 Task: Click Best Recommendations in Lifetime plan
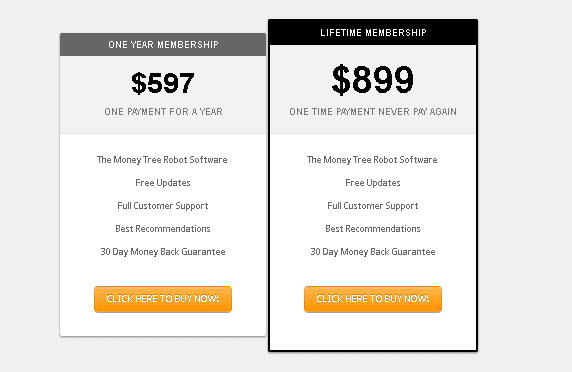coord(373,229)
